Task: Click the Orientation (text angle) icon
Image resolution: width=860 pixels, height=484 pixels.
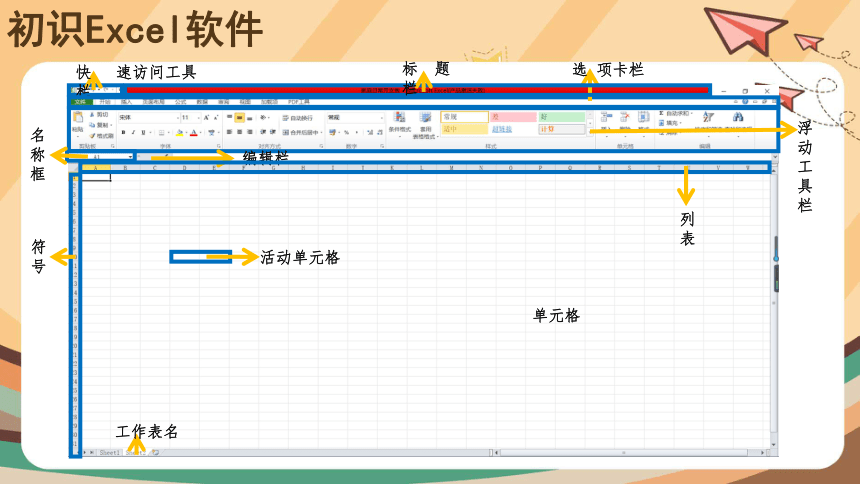Action: click(263, 117)
